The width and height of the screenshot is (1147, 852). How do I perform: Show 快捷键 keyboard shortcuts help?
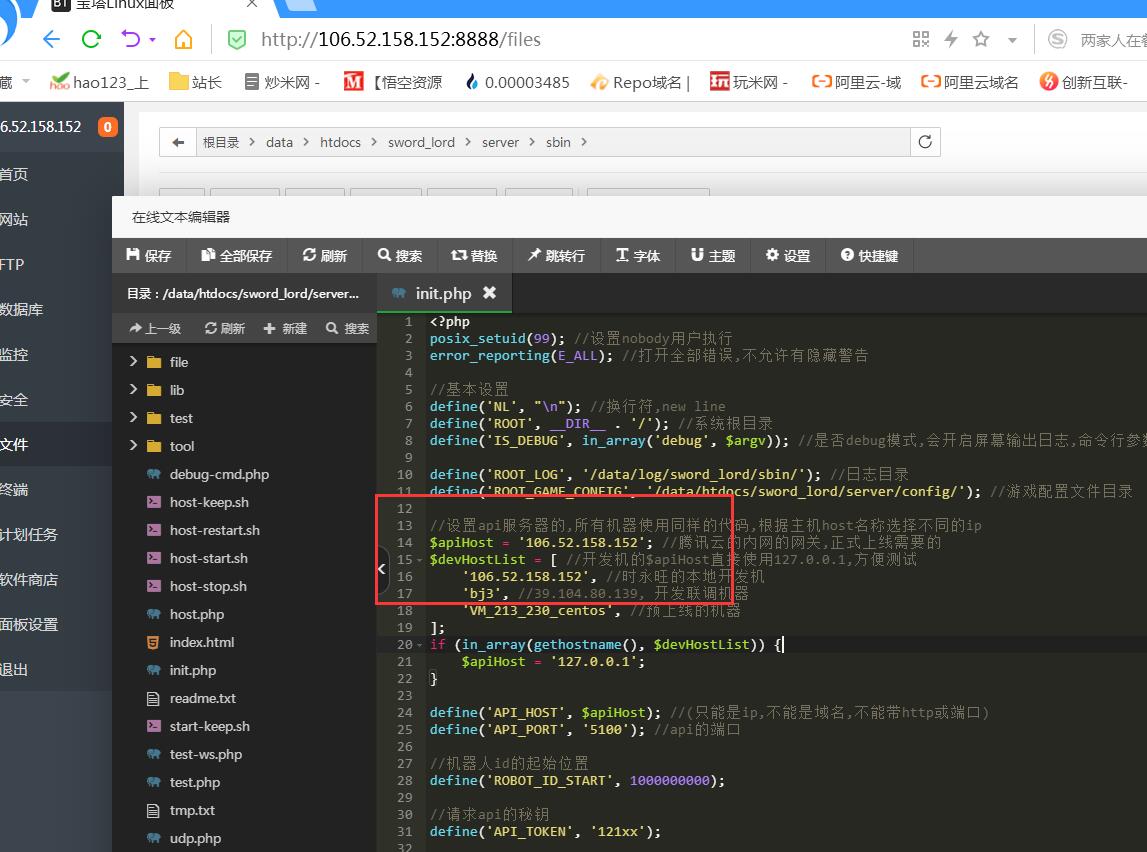pyautogui.click(x=869, y=256)
